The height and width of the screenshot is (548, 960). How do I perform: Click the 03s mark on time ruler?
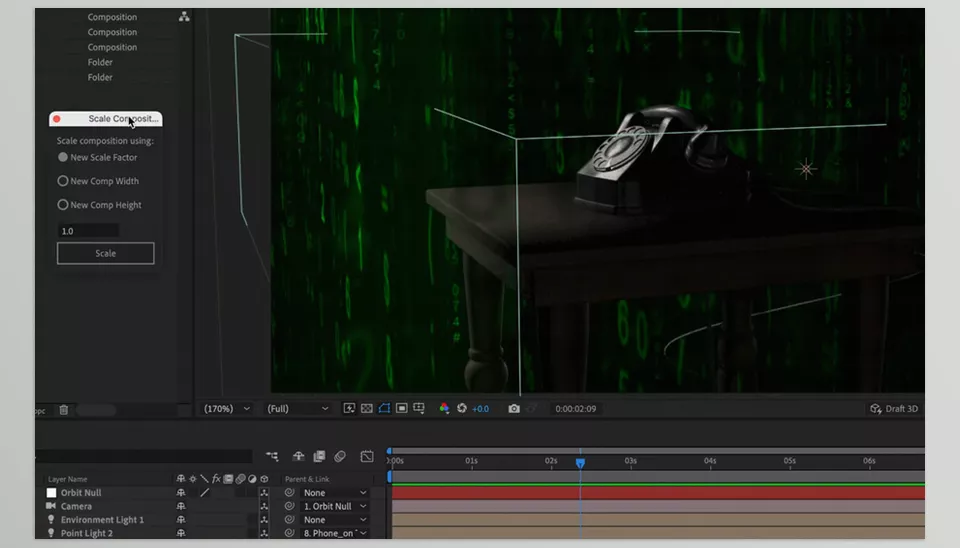(x=631, y=461)
